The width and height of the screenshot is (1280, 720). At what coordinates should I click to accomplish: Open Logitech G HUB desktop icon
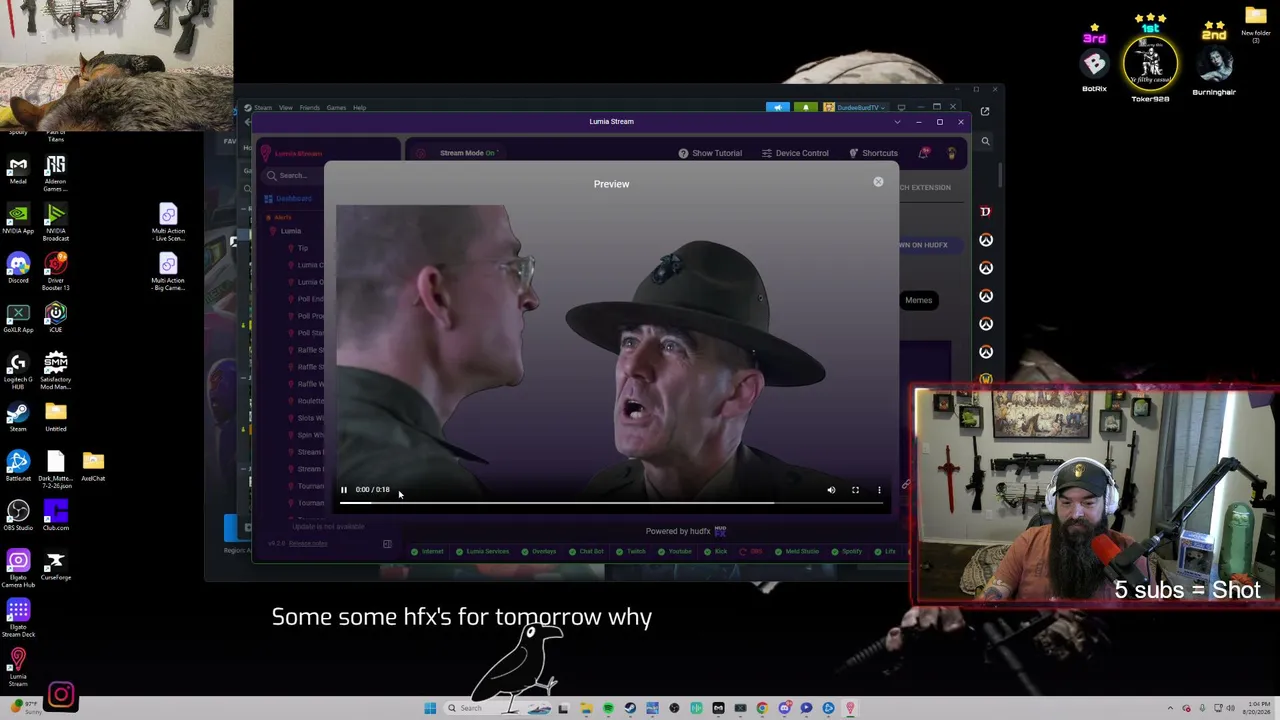point(18,370)
